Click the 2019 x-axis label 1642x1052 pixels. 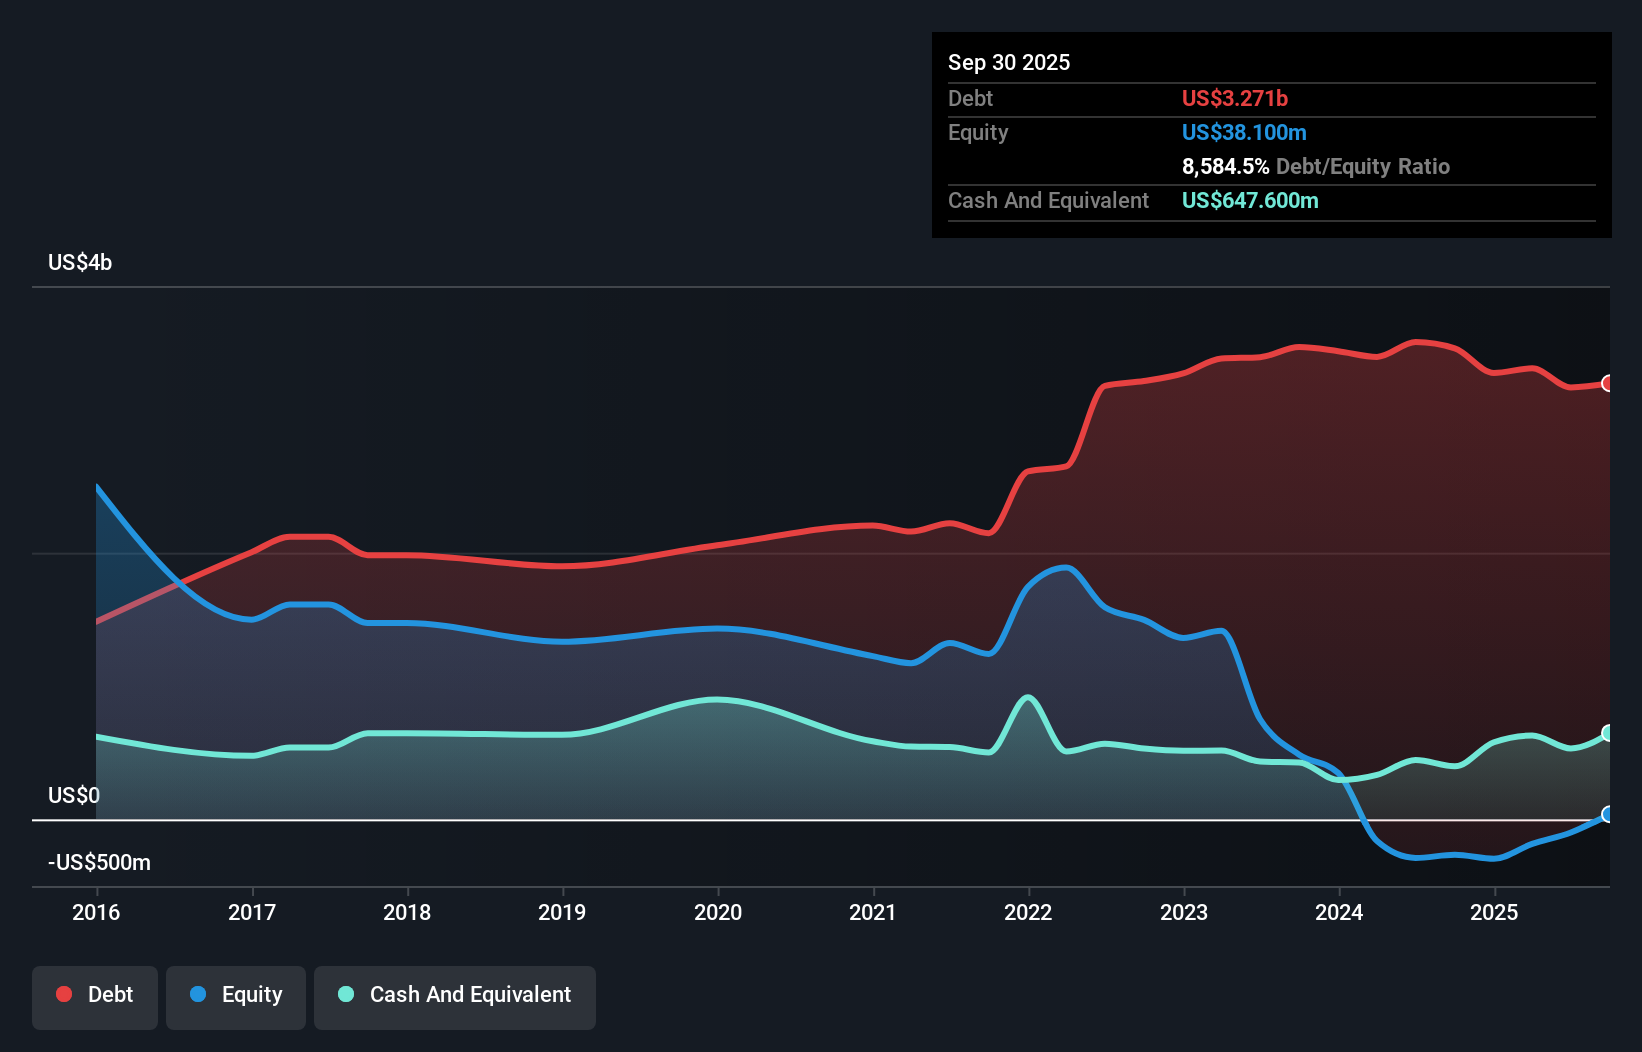(562, 912)
